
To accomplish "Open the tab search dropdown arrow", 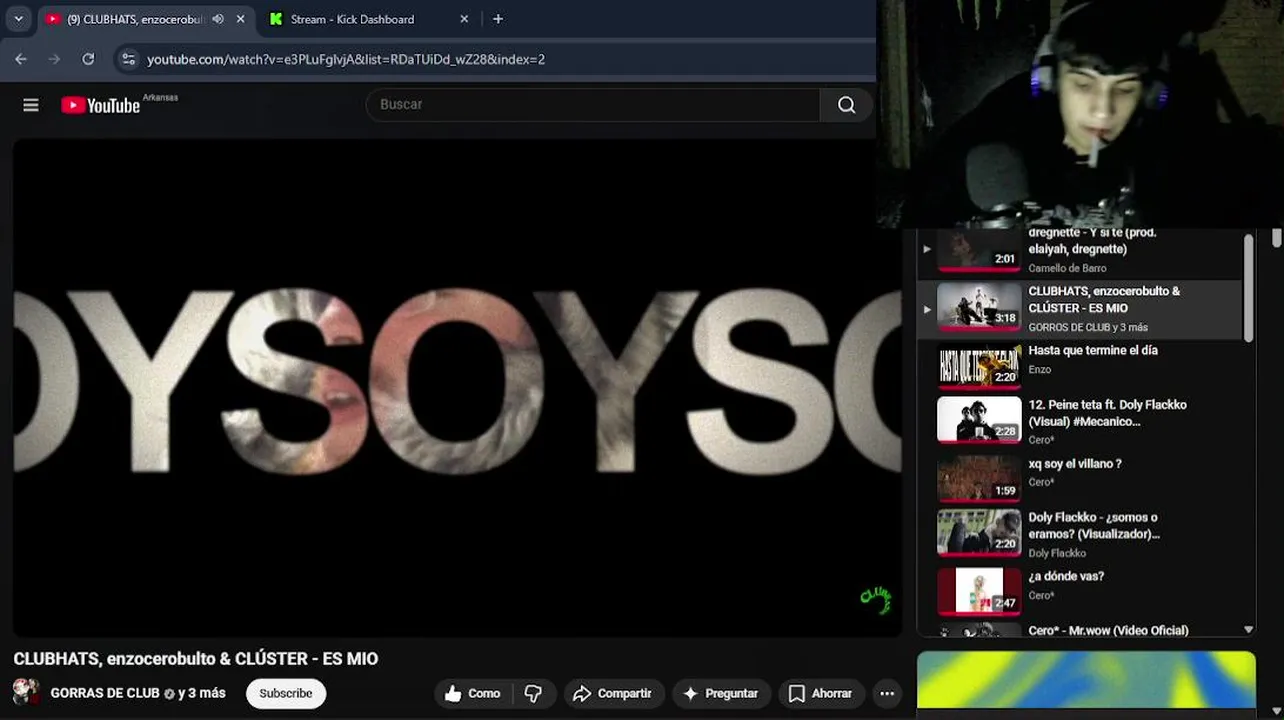I will pyautogui.click(x=18, y=19).
